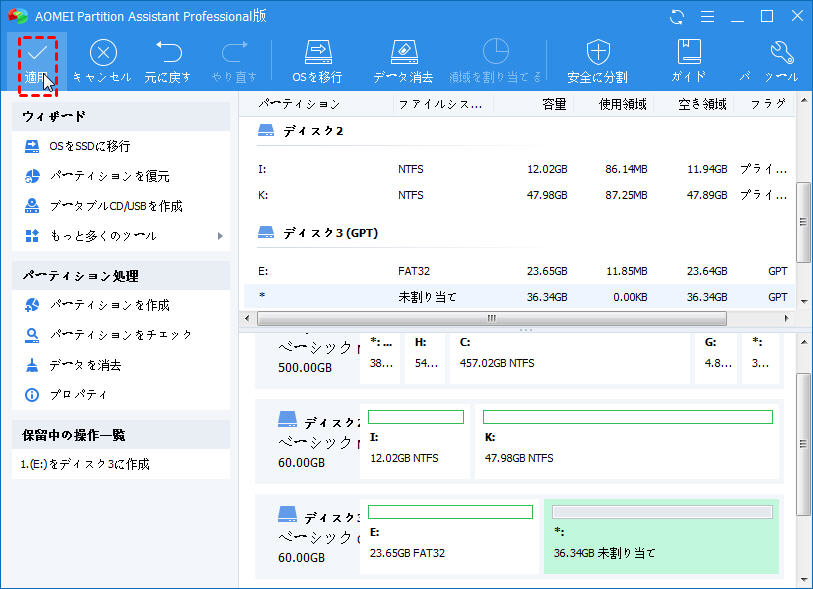Sort by ファイルシス... column header
Screen dimensions: 813x589
[442, 104]
